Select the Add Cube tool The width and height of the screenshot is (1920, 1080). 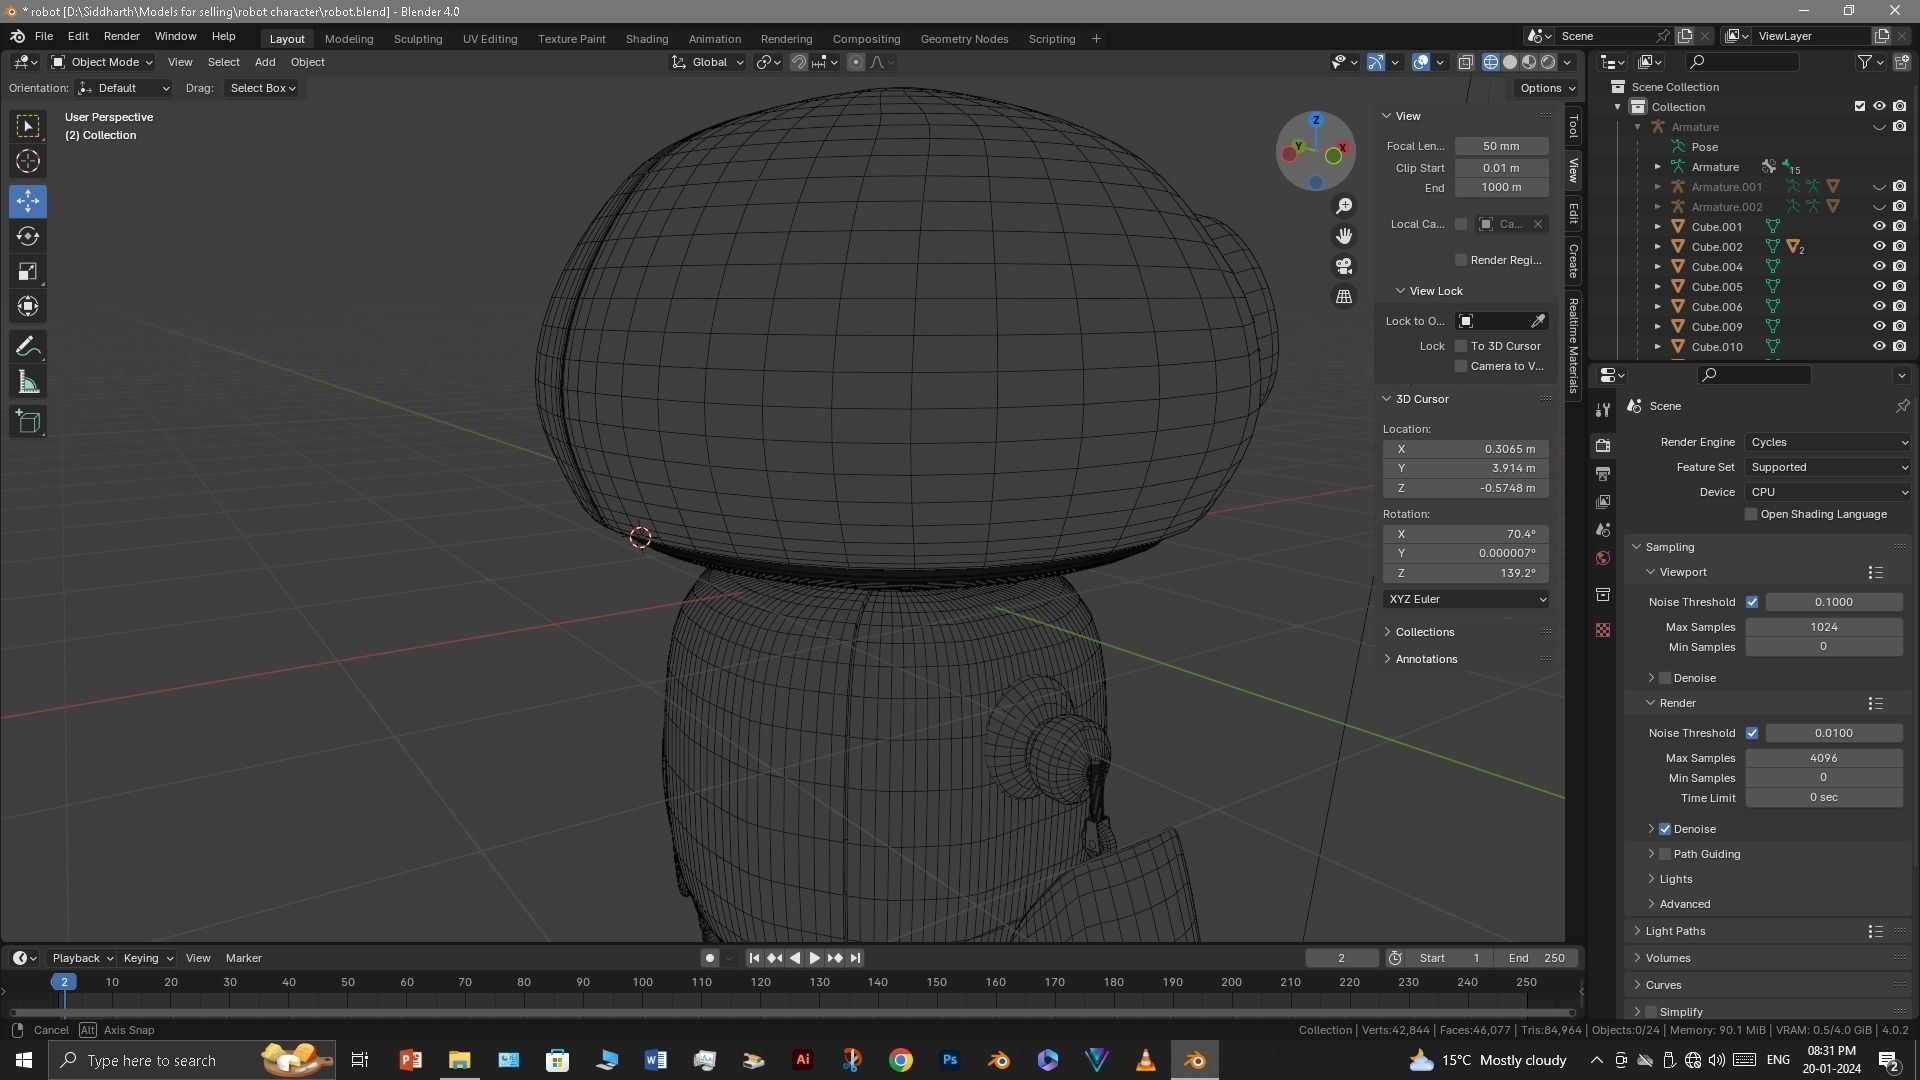pos(28,422)
